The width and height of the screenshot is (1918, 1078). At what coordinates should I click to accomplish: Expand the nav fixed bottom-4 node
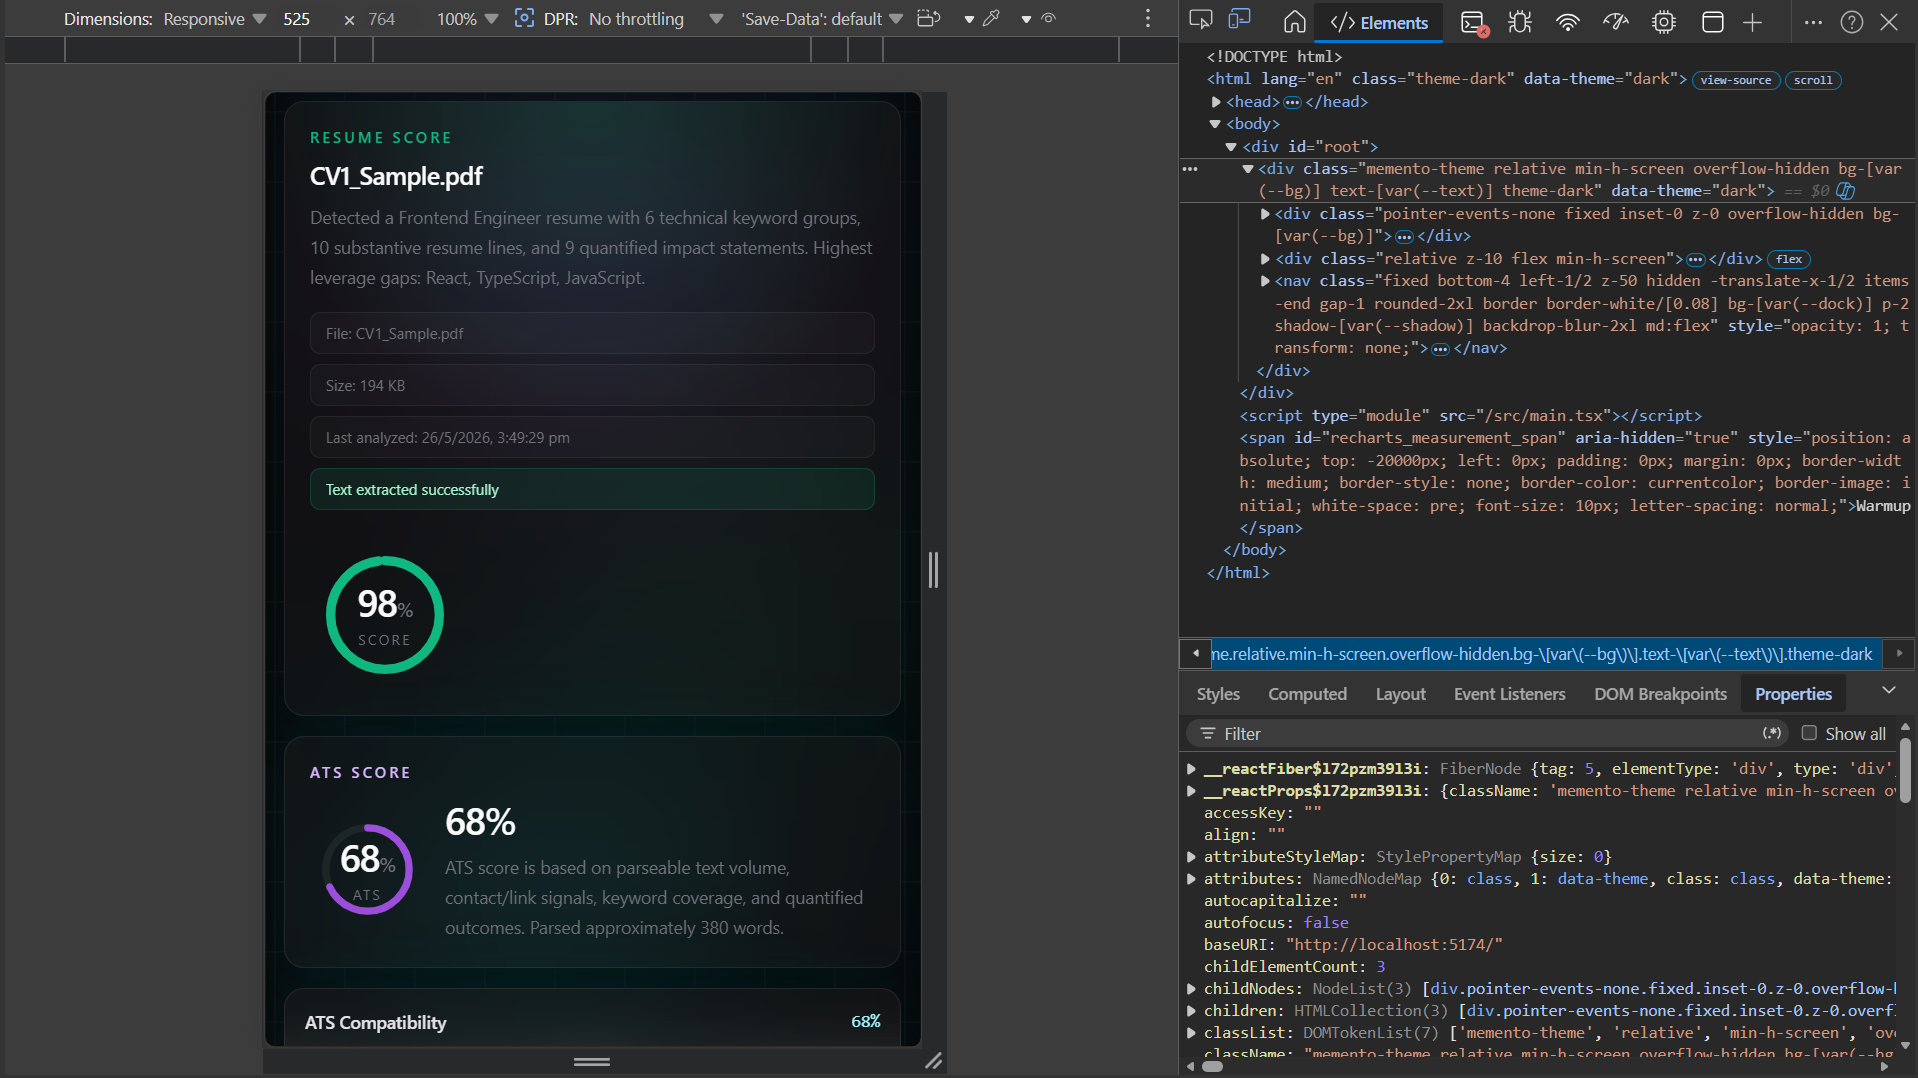pyautogui.click(x=1265, y=281)
